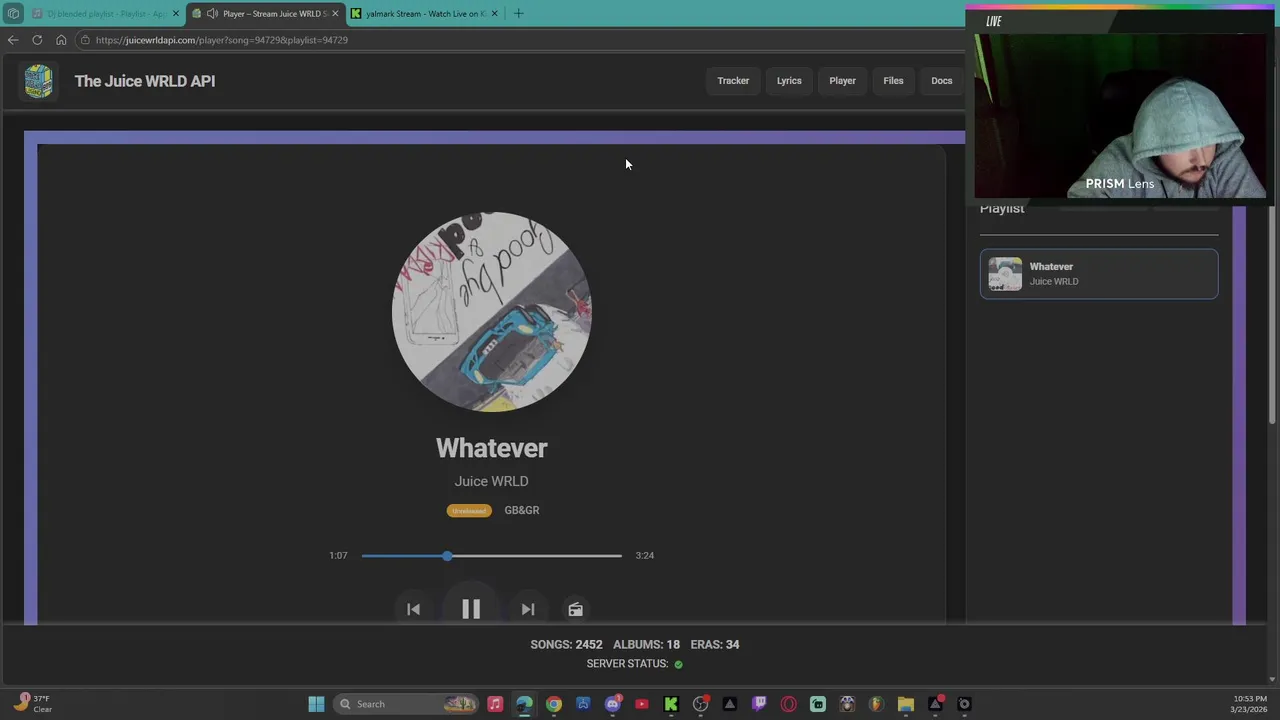Screen dimensions: 1280x720
Task: Open the Lyrics nav item
Action: pyautogui.click(x=789, y=81)
